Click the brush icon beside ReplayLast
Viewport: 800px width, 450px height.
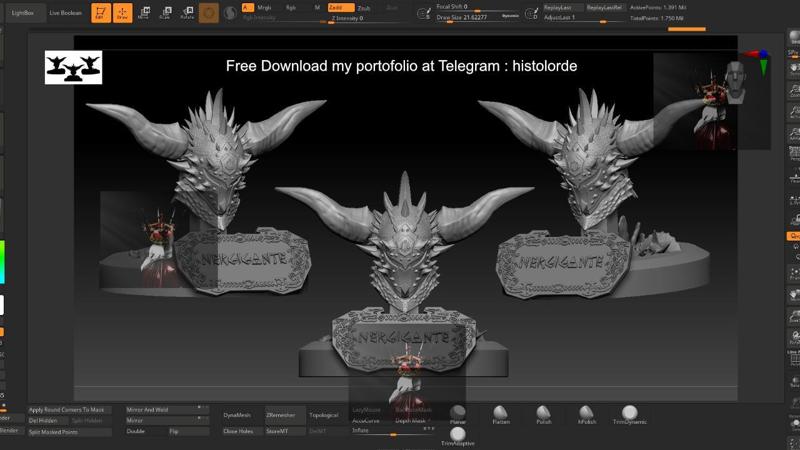pyautogui.click(x=531, y=14)
